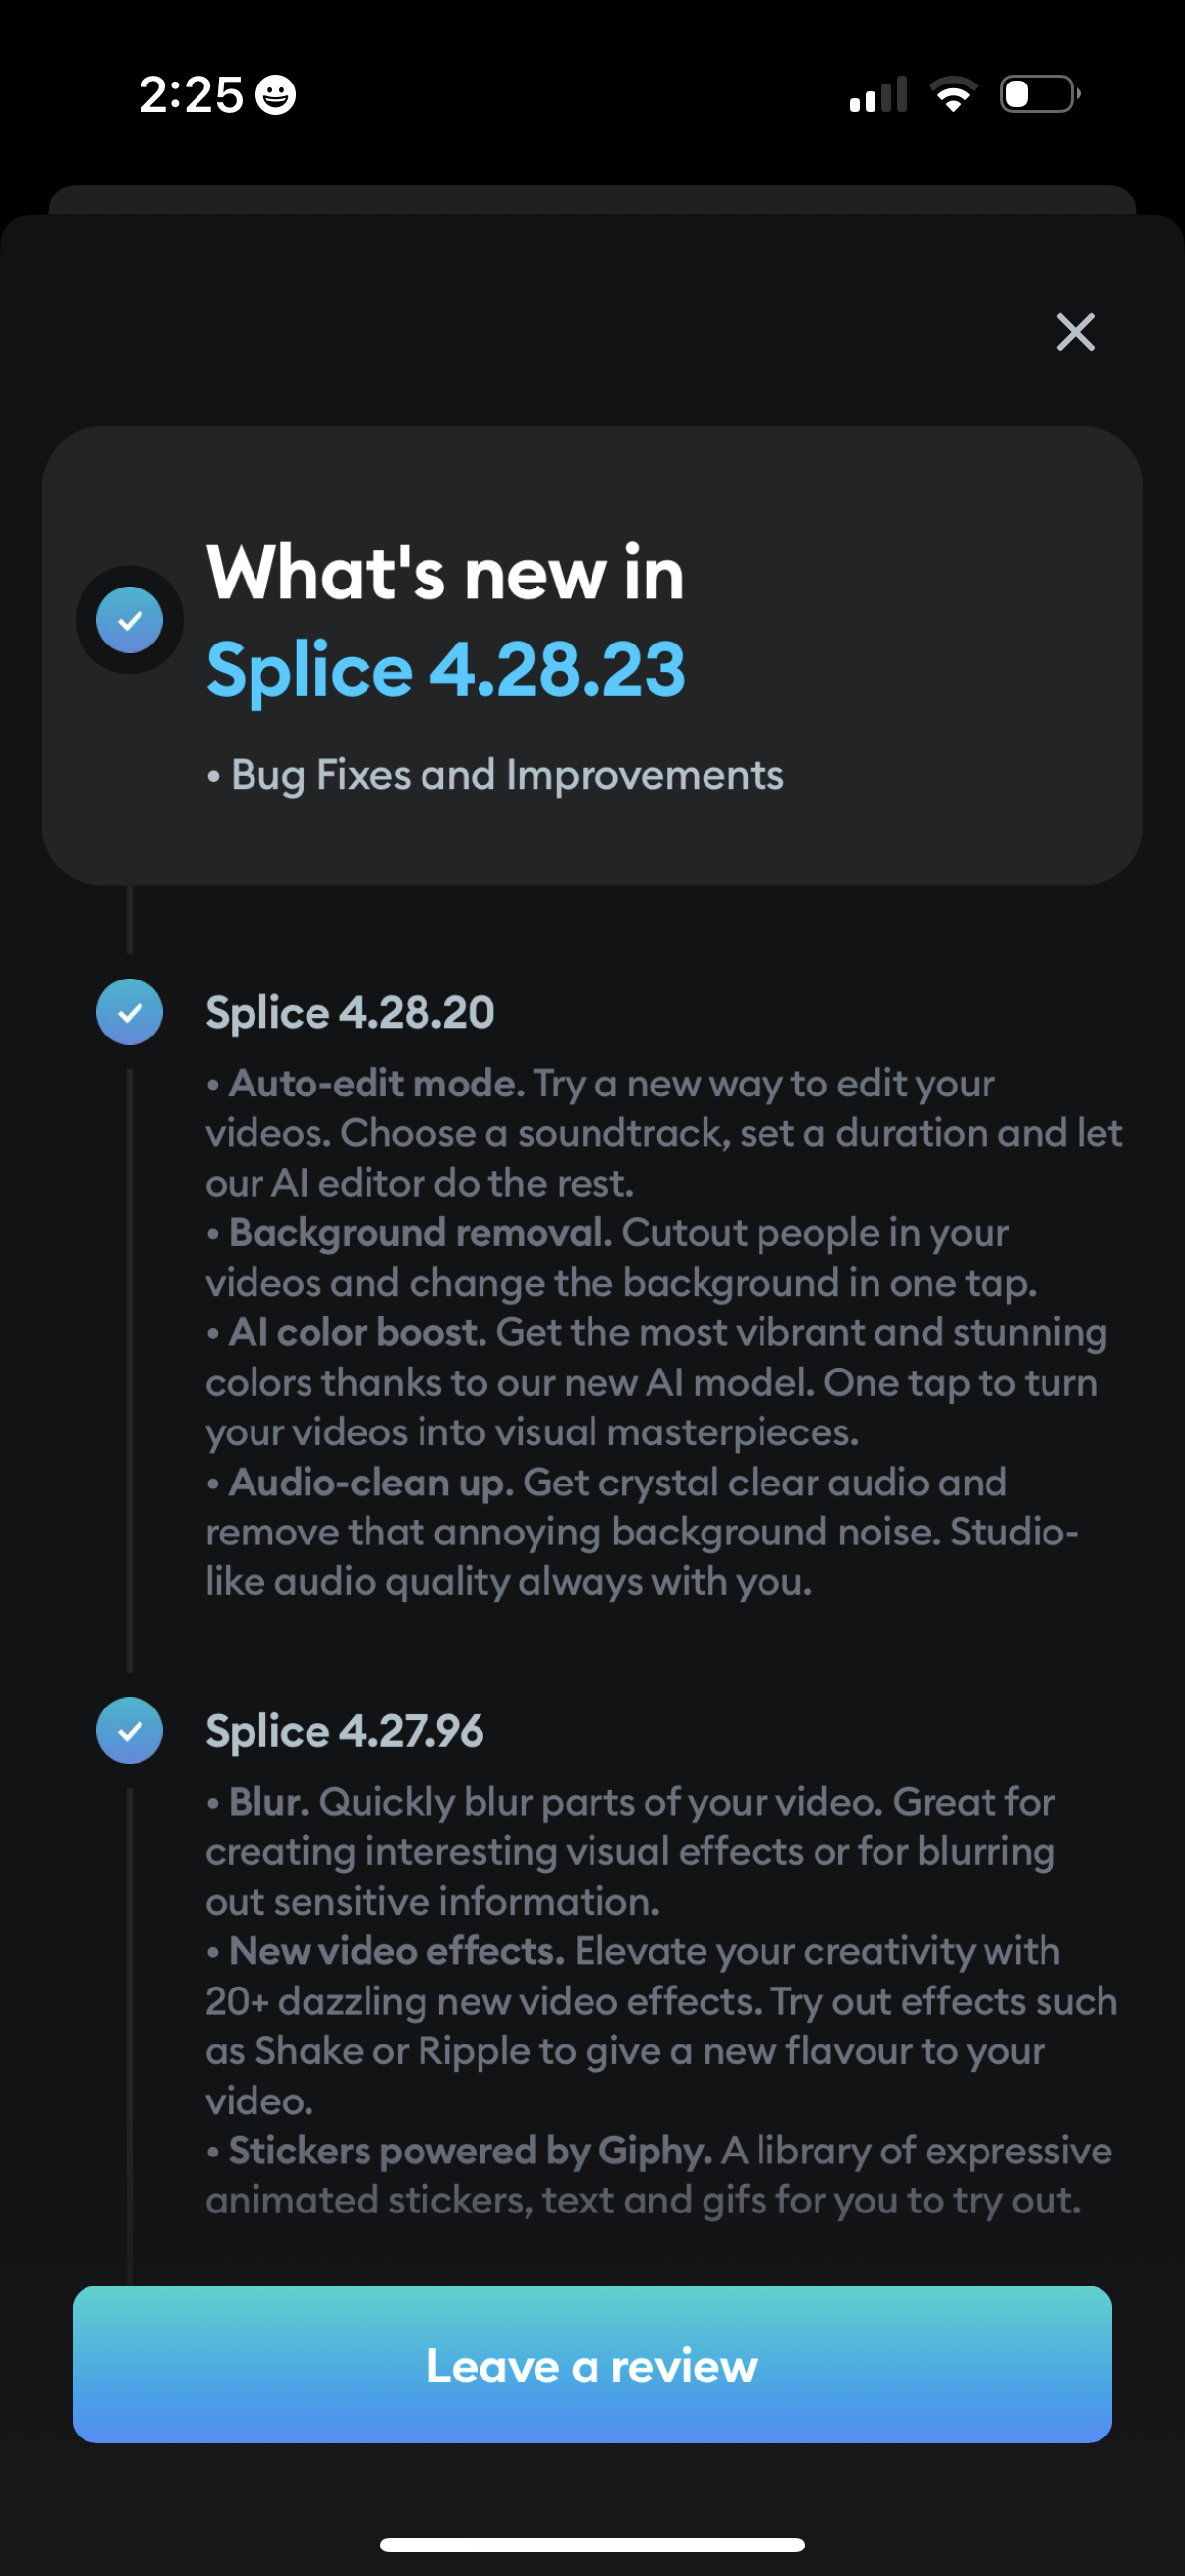Toggle the check marker on version 4.27.96

[x=128, y=1730]
